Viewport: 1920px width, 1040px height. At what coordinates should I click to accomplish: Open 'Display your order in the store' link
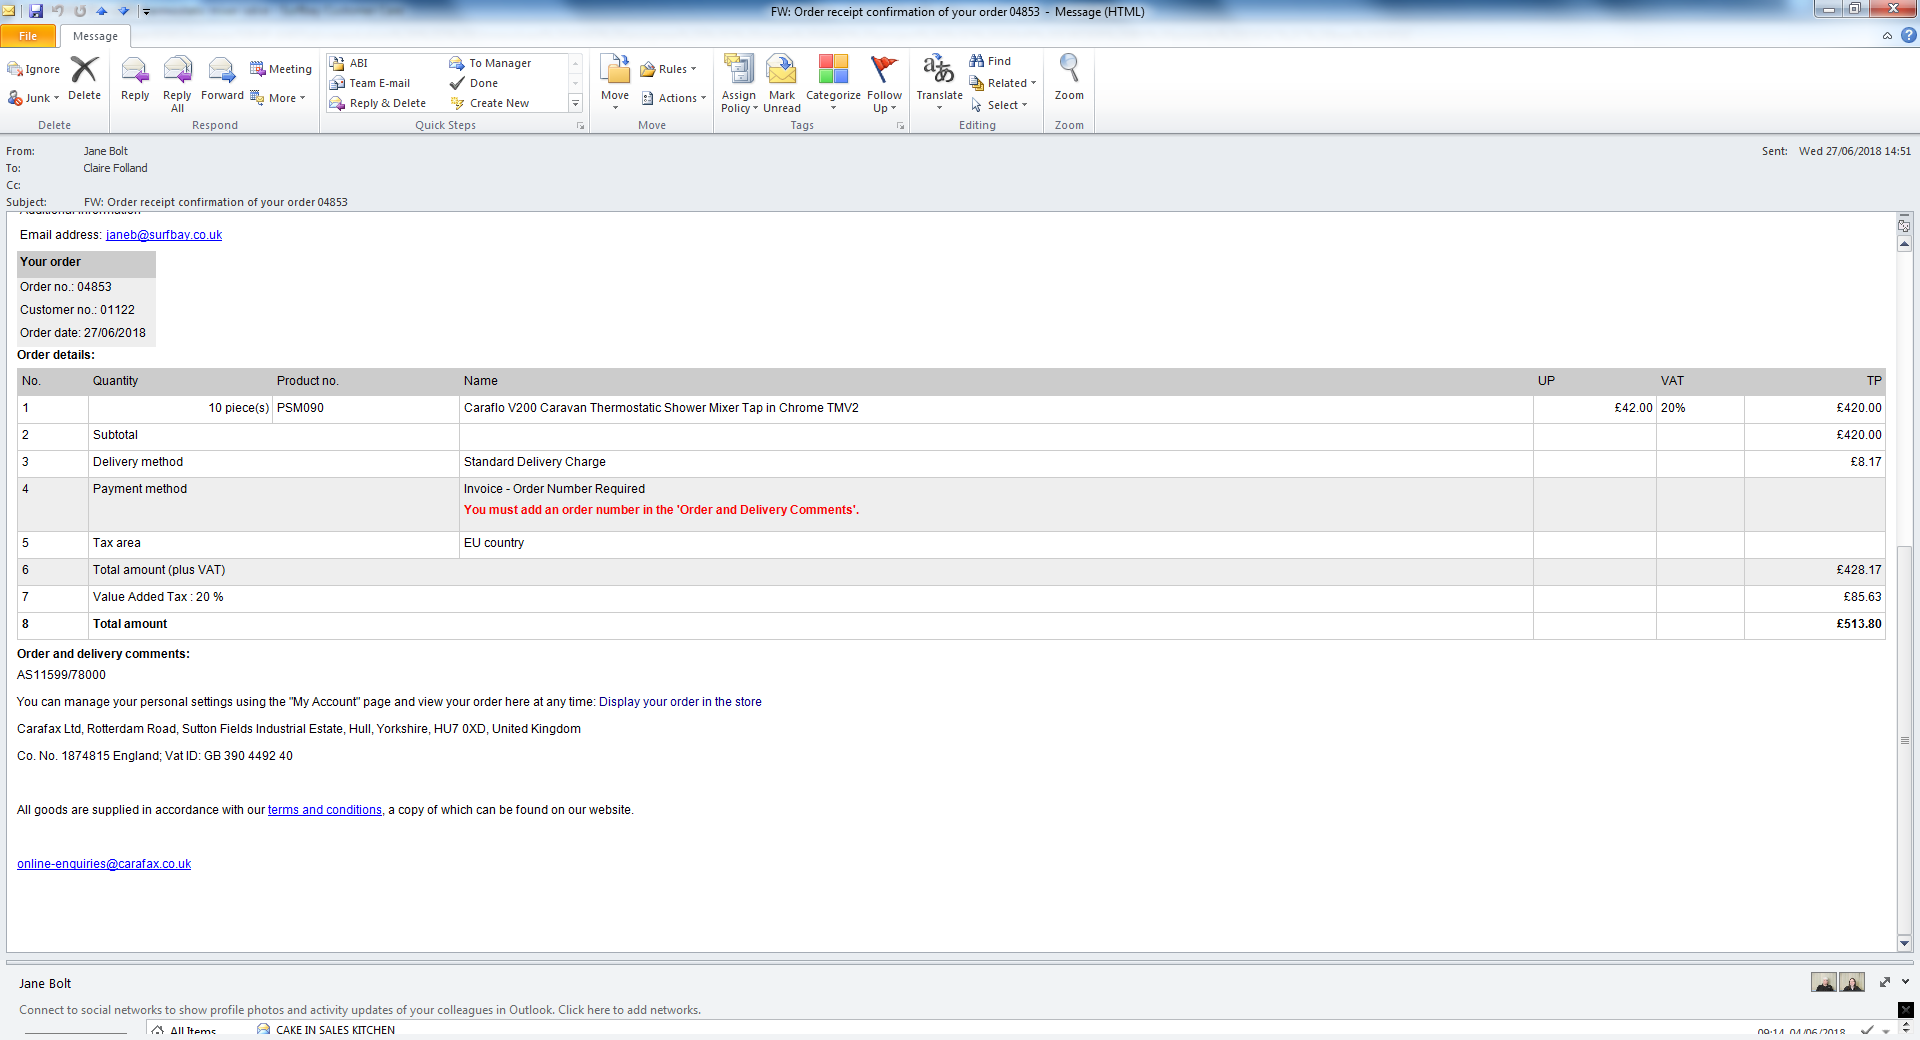pos(680,702)
